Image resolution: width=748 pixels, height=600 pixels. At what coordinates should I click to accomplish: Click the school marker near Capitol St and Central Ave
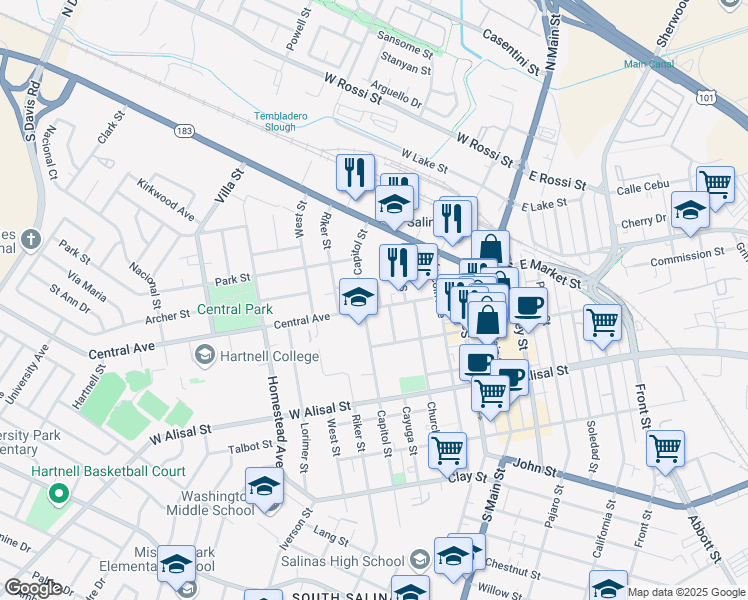358,297
